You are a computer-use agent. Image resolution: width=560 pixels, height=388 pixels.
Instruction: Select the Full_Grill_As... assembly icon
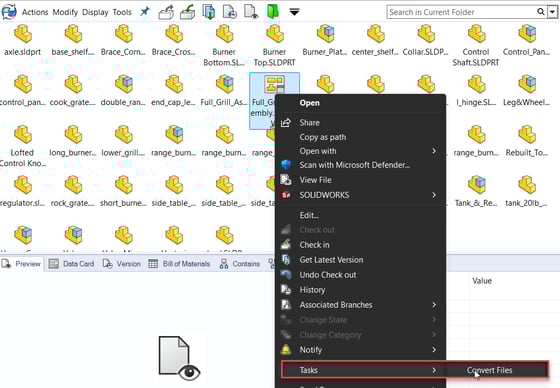point(224,91)
